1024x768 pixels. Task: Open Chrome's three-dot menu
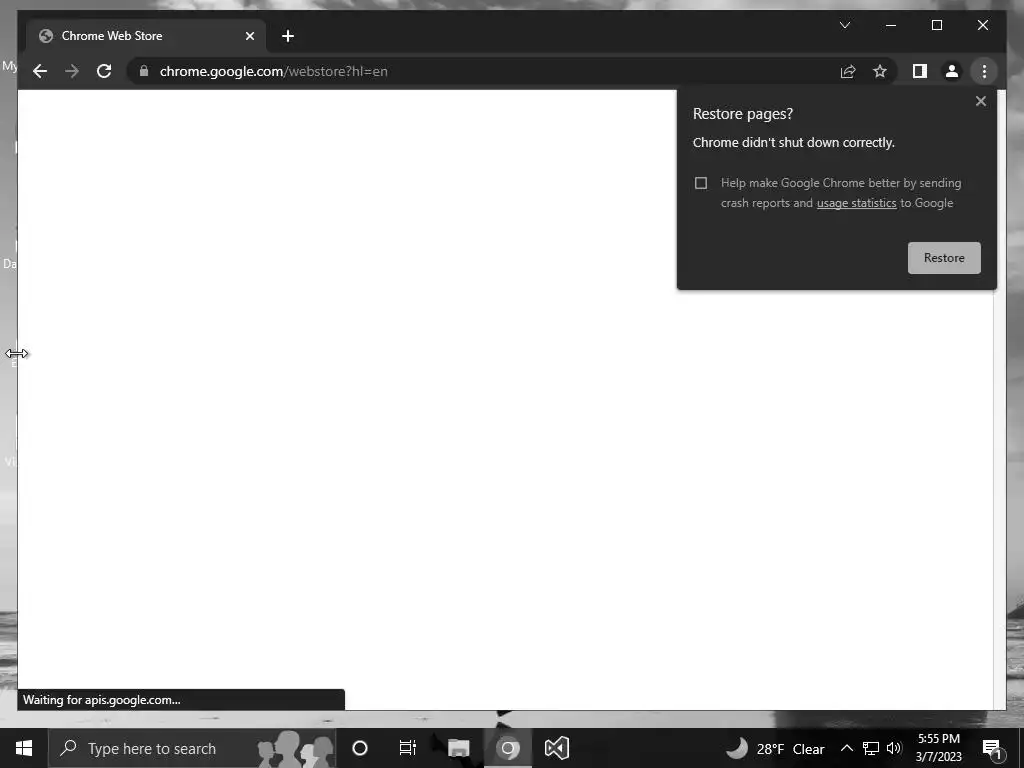pos(984,71)
